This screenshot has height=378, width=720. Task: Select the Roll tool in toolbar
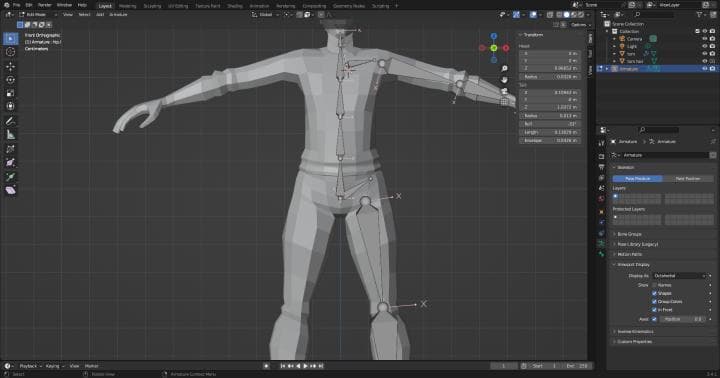click(10, 149)
